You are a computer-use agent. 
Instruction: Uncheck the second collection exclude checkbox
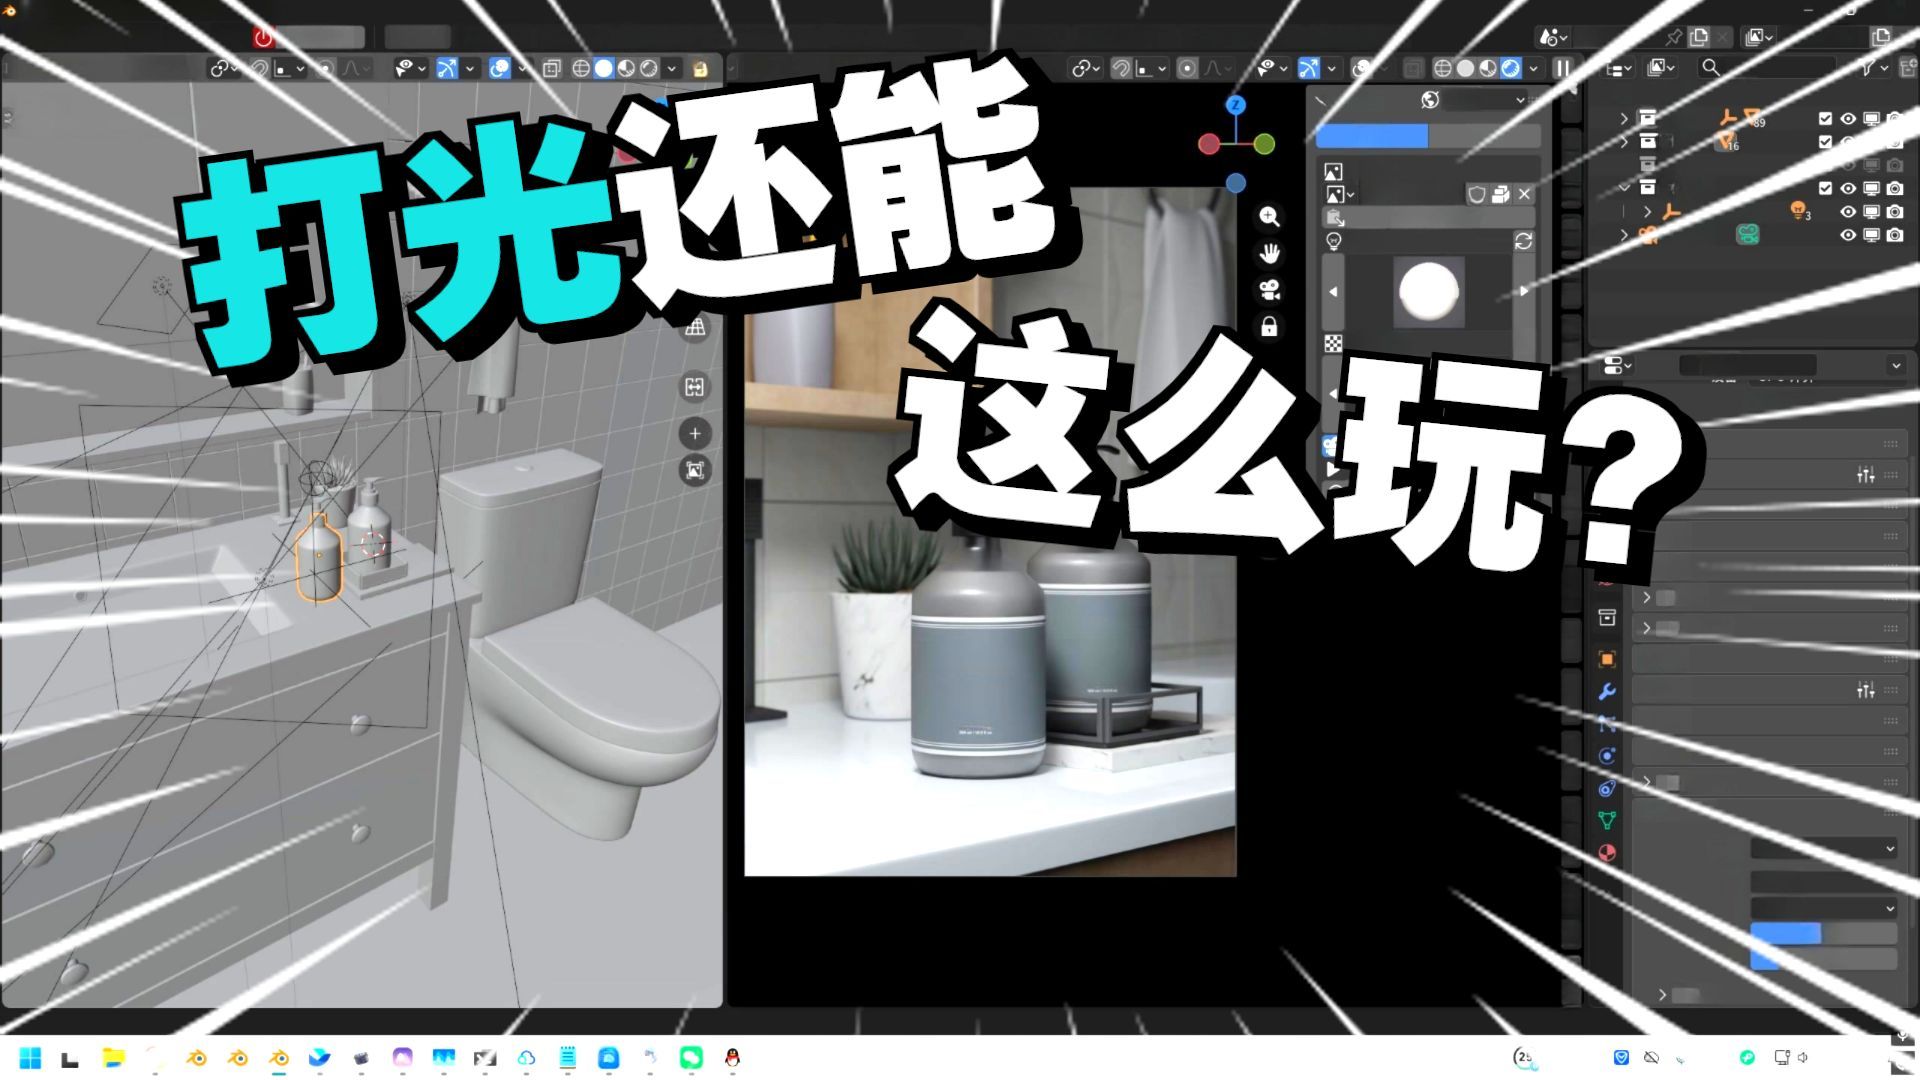(1825, 141)
